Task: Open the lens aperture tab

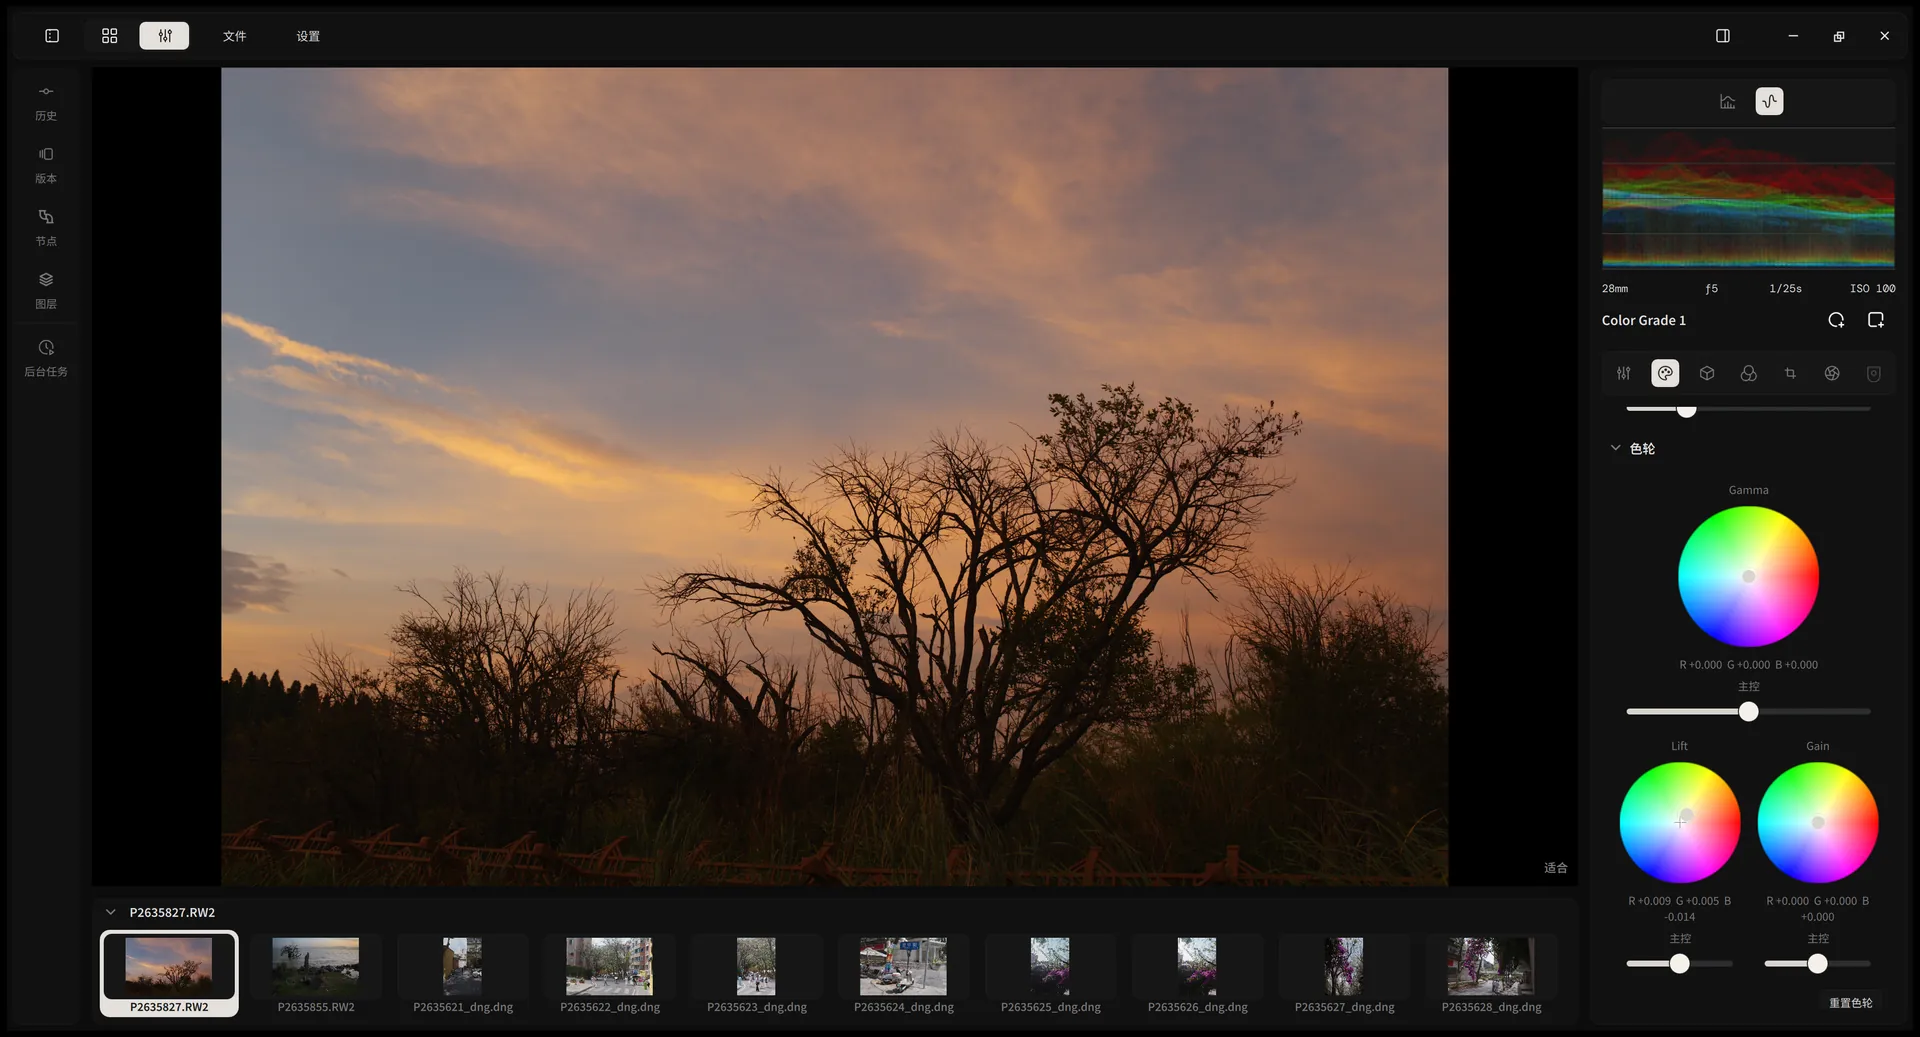Action: [x=1832, y=373]
